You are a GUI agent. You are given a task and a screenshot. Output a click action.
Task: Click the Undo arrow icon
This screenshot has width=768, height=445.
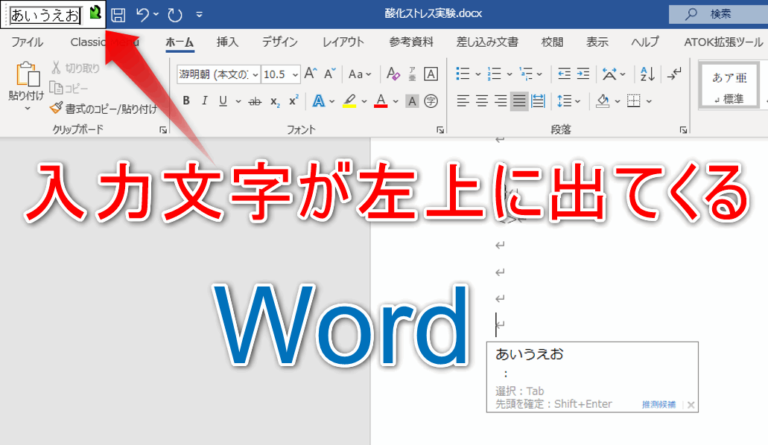143,14
